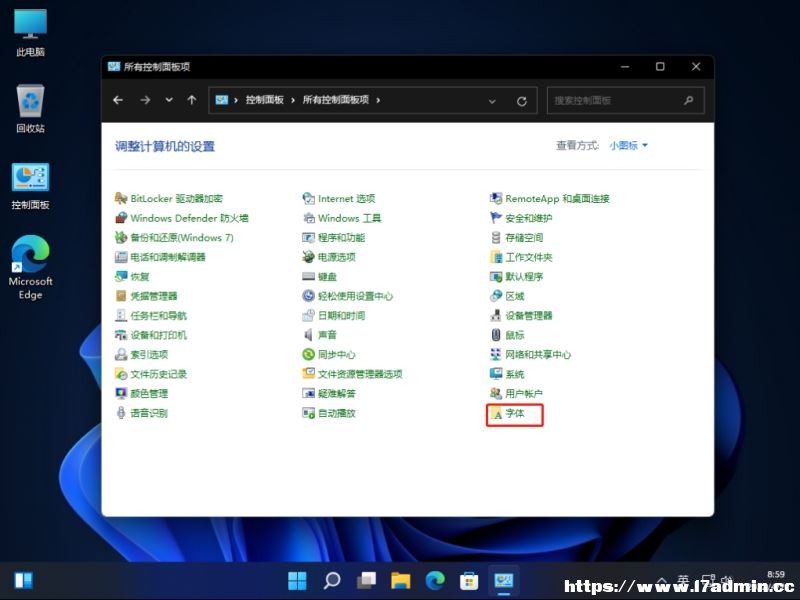Select the 此电脑 desktop icon

pos(31,33)
